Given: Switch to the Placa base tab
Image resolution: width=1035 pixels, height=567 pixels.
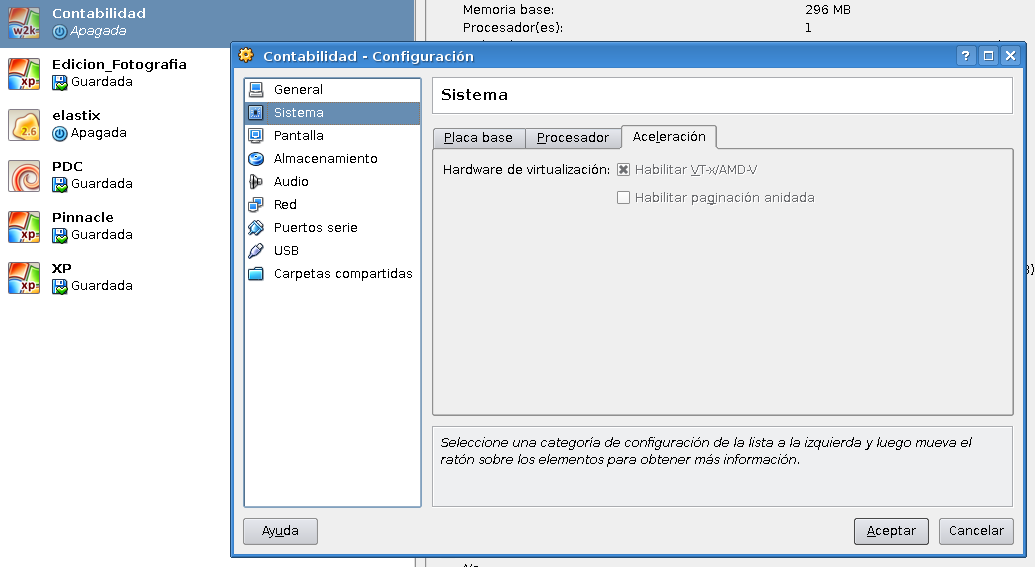Looking at the screenshot, I should click(x=479, y=137).
